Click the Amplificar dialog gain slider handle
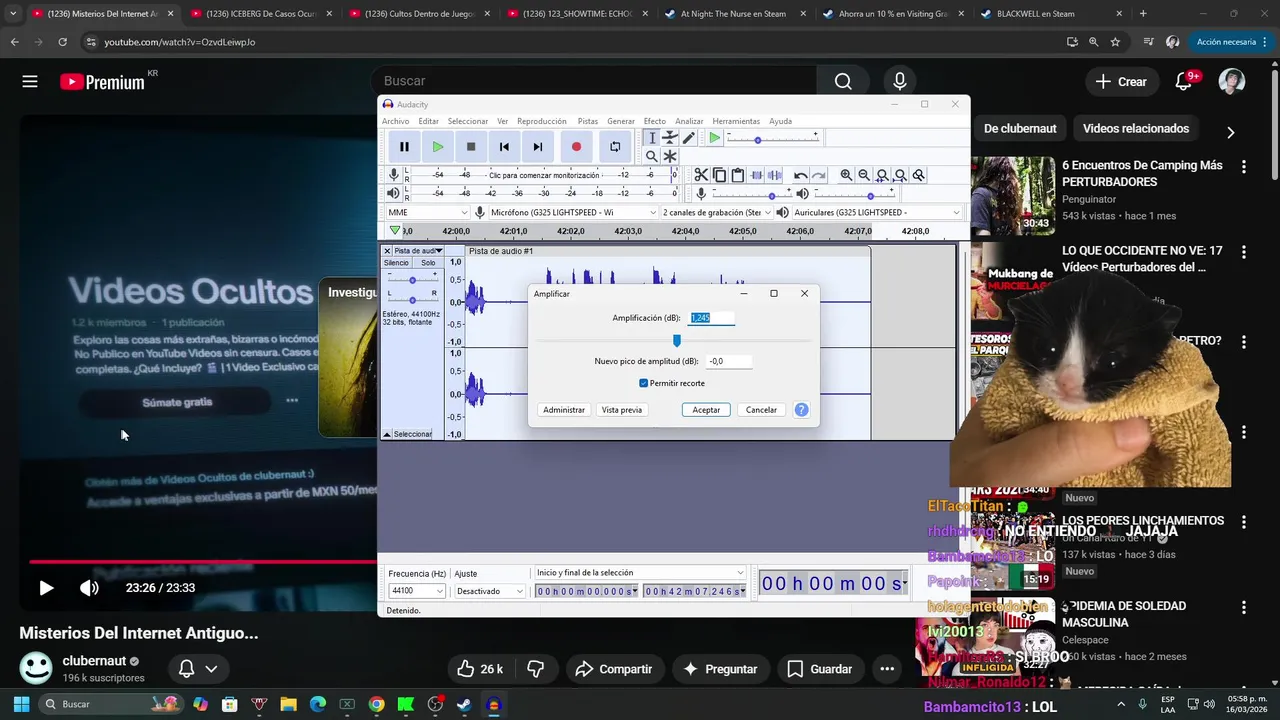This screenshot has height=720, width=1280. click(x=677, y=341)
